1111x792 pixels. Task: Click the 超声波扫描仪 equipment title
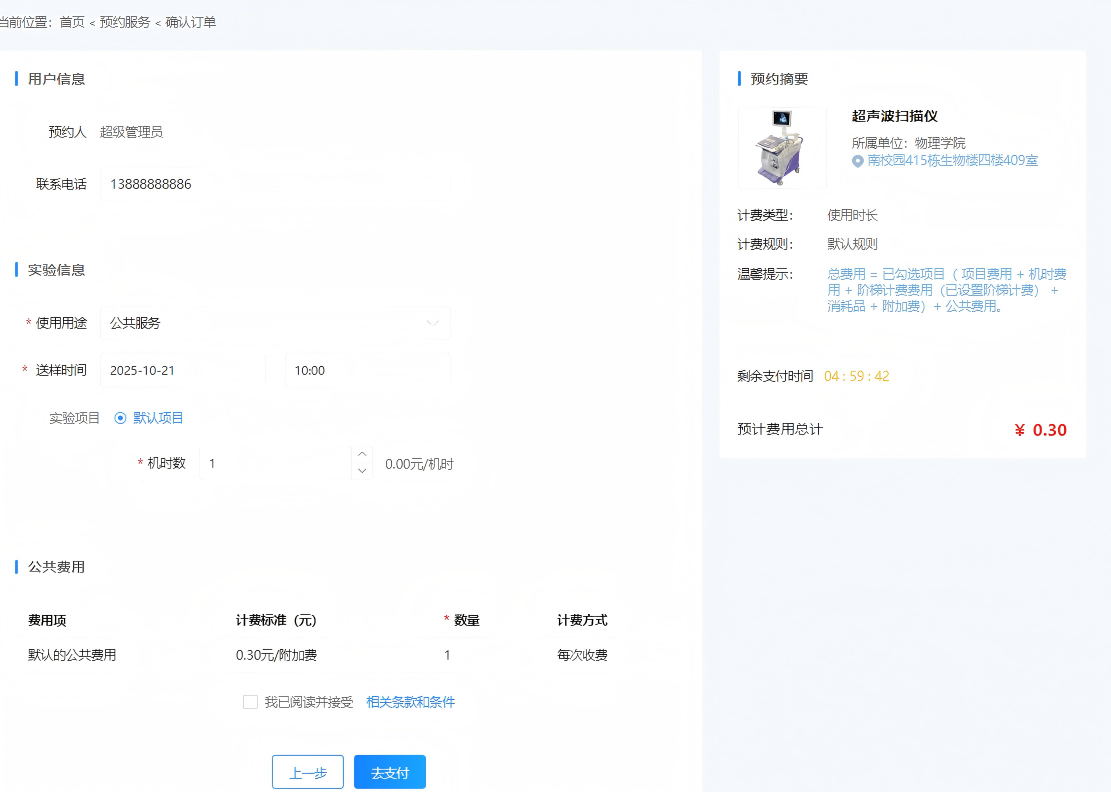(x=894, y=117)
